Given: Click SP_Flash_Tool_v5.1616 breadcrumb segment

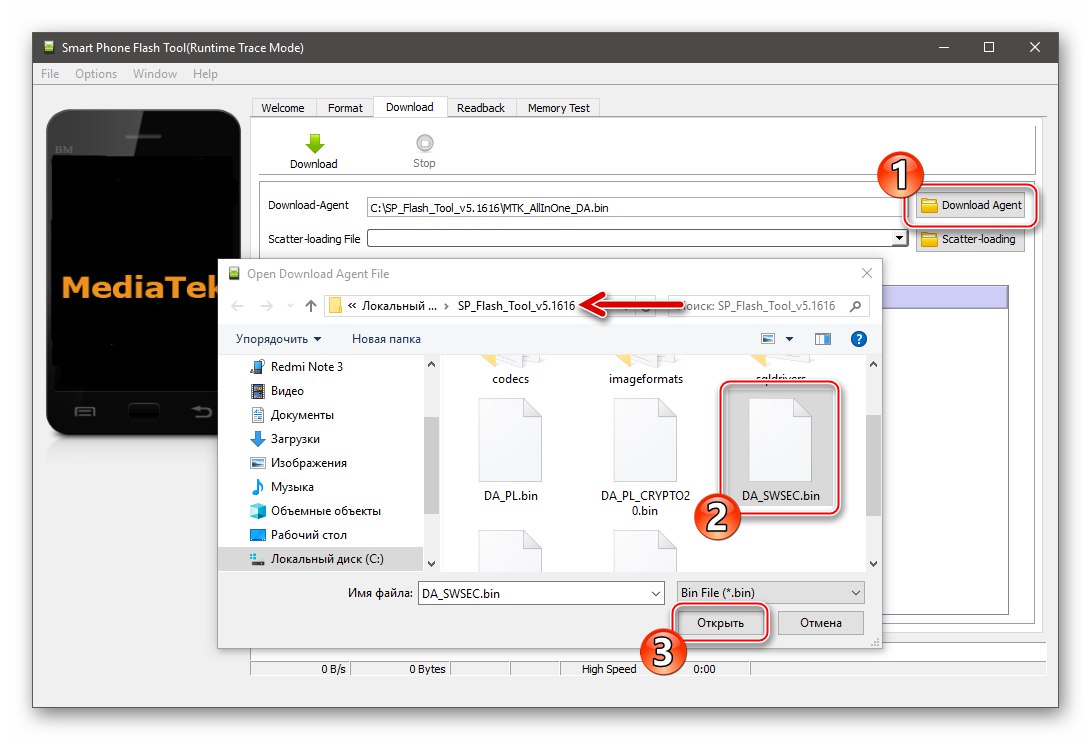Looking at the screenshot, I should [x=516, y=306].
